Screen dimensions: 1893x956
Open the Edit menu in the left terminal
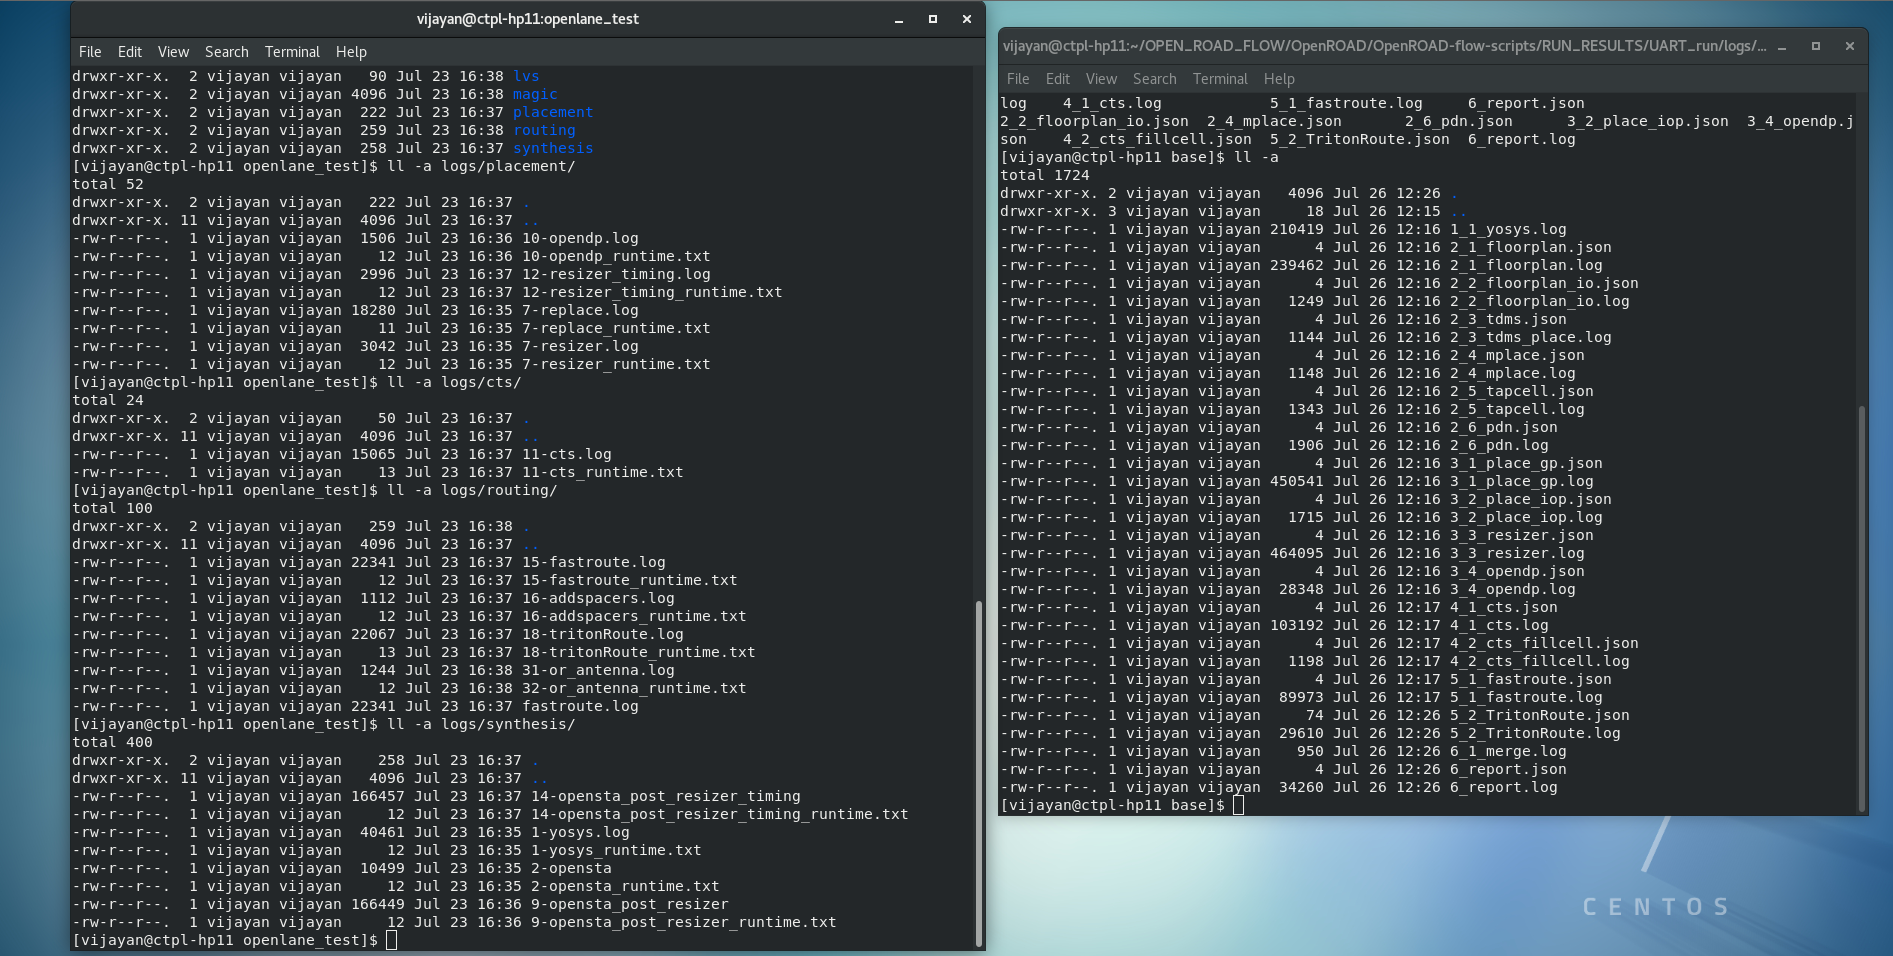coord(130,51)
